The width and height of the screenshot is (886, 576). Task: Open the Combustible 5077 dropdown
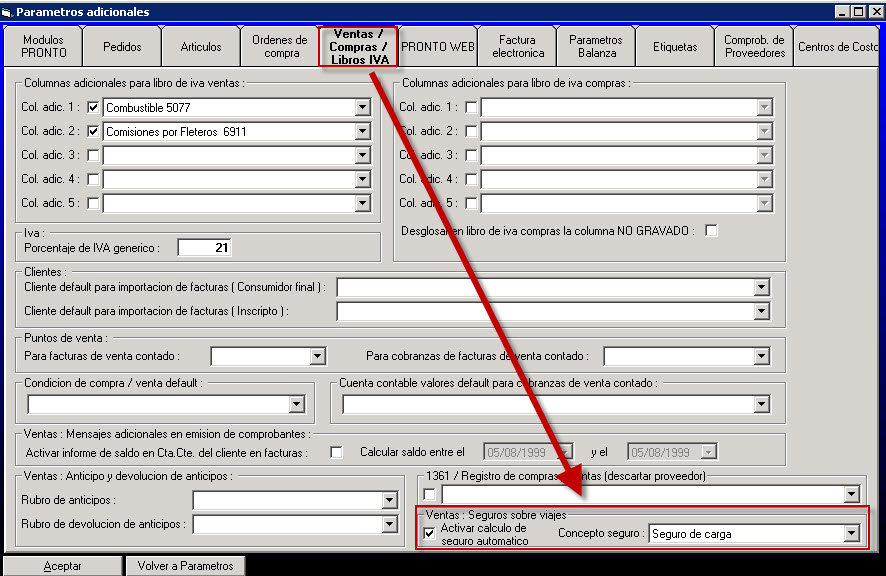coord(362,107)
